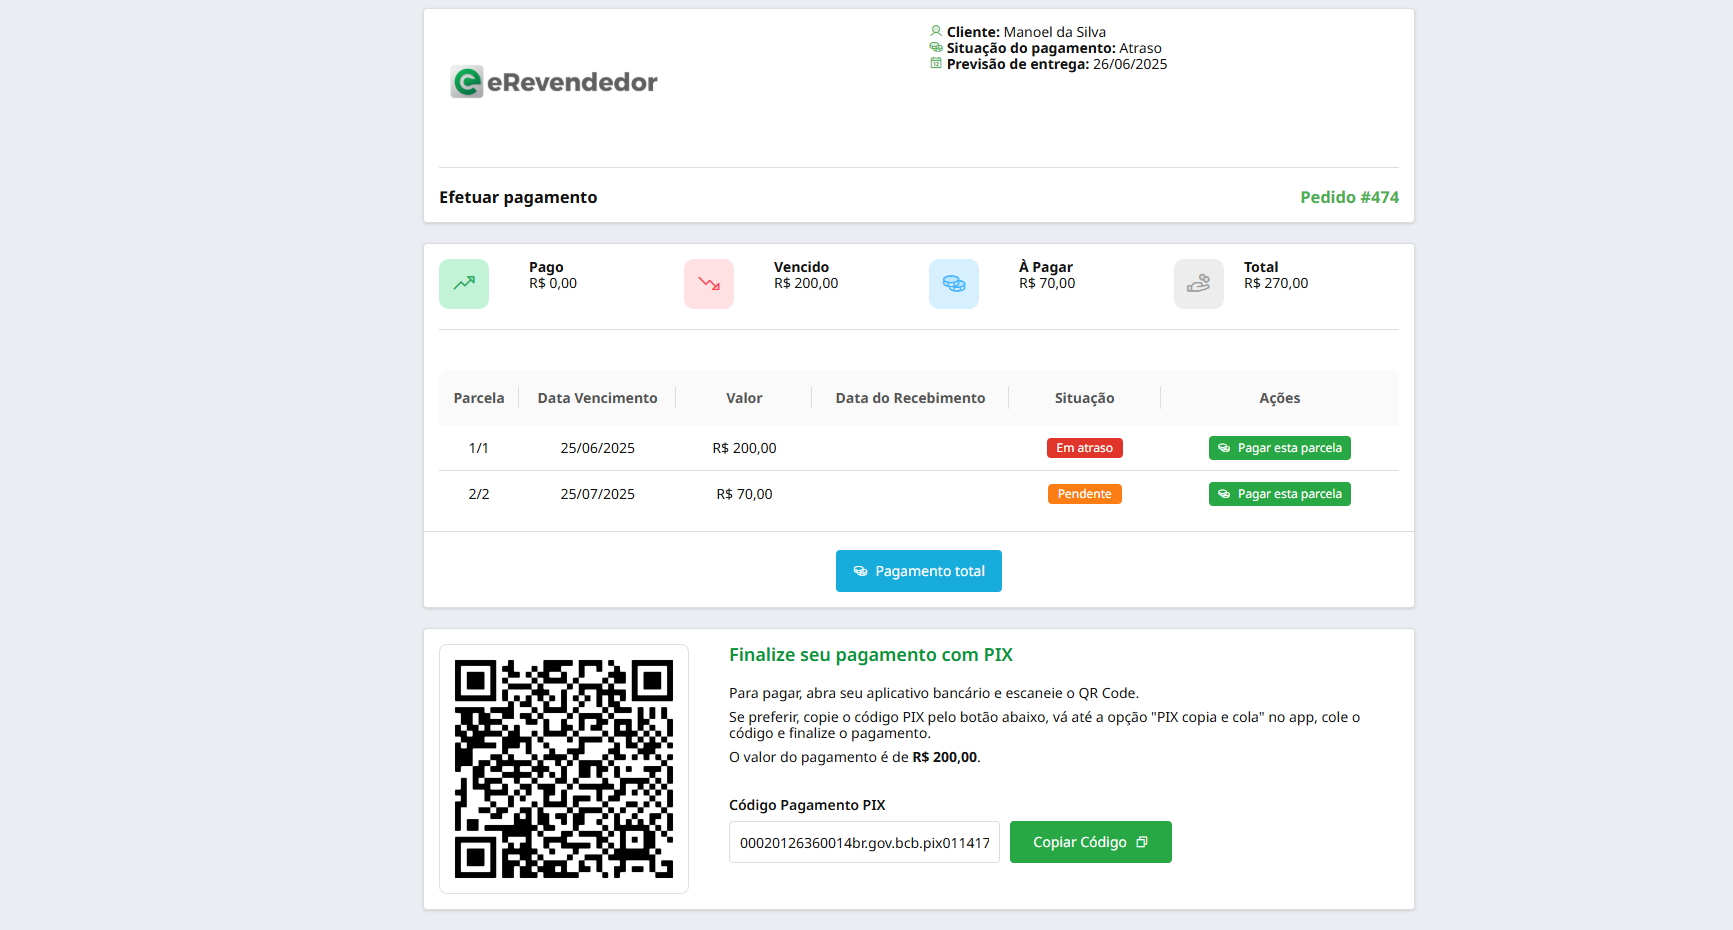Click the blue À Pagar coins icon
The width and height of the screenshot is (1733, 930).
(954, 284)
